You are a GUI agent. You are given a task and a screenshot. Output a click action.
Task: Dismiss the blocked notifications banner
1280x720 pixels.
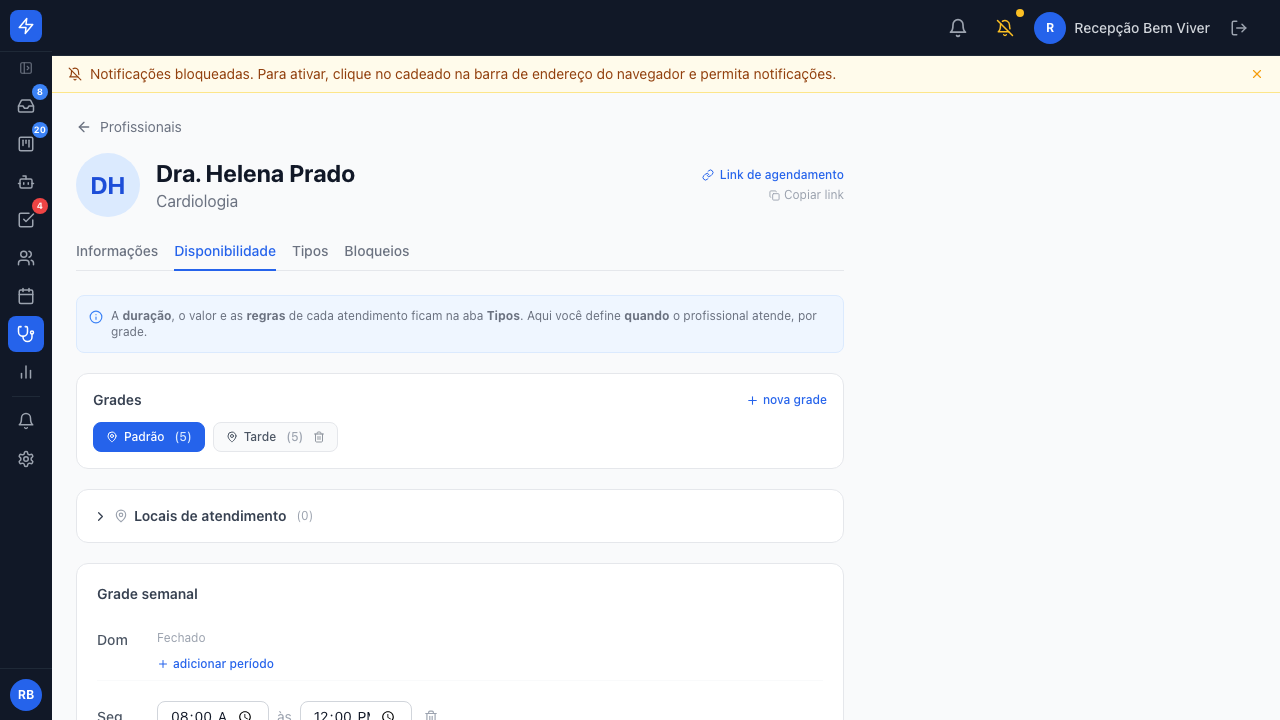pyautogui.click(x=1257, y=74)
